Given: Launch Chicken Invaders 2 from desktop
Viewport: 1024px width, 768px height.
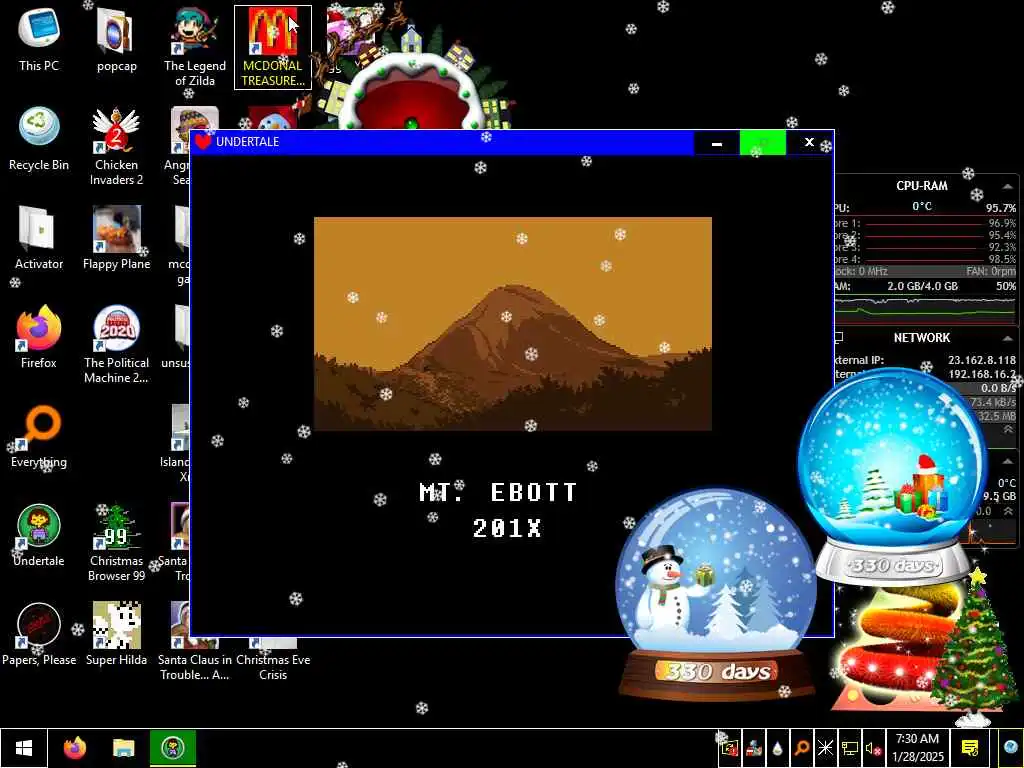Looking at the screenshot, I should tap(116, 146).
